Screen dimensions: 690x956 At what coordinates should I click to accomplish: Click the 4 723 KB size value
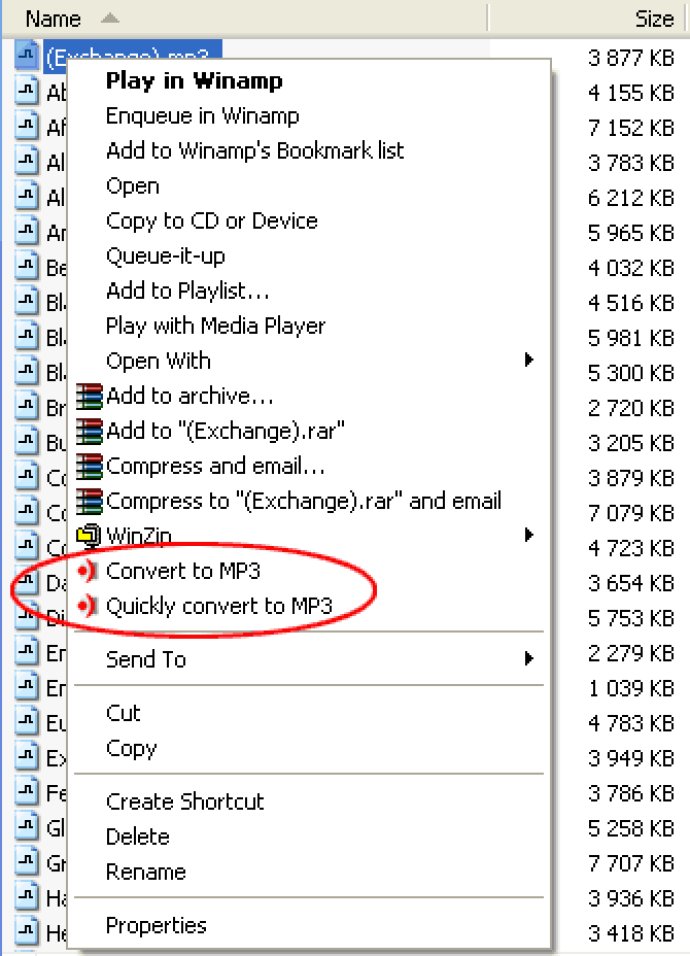631,548
